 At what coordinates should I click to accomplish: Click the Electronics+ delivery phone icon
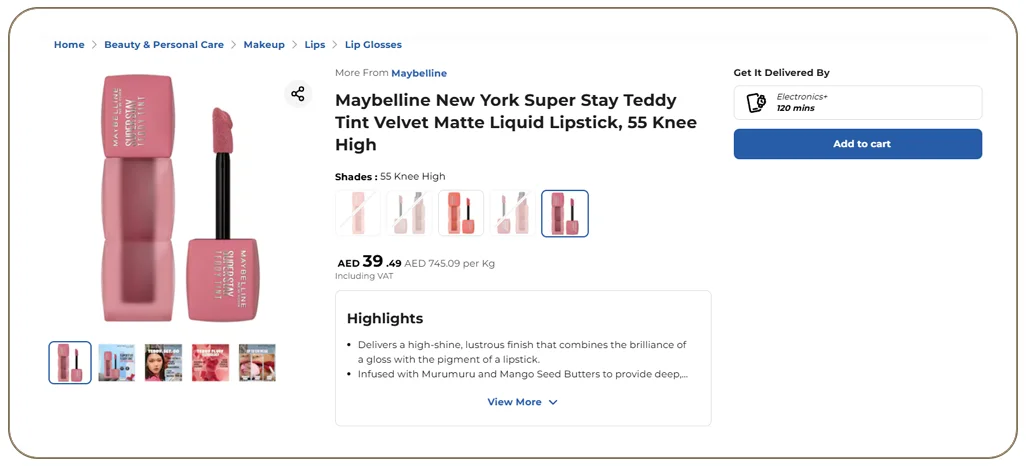pyautogui.click(x=756, y=103)
